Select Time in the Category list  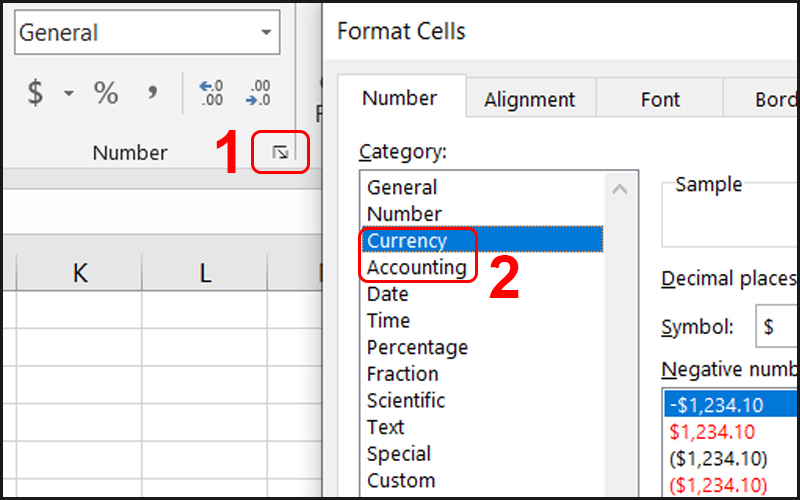tap(482, 320)
